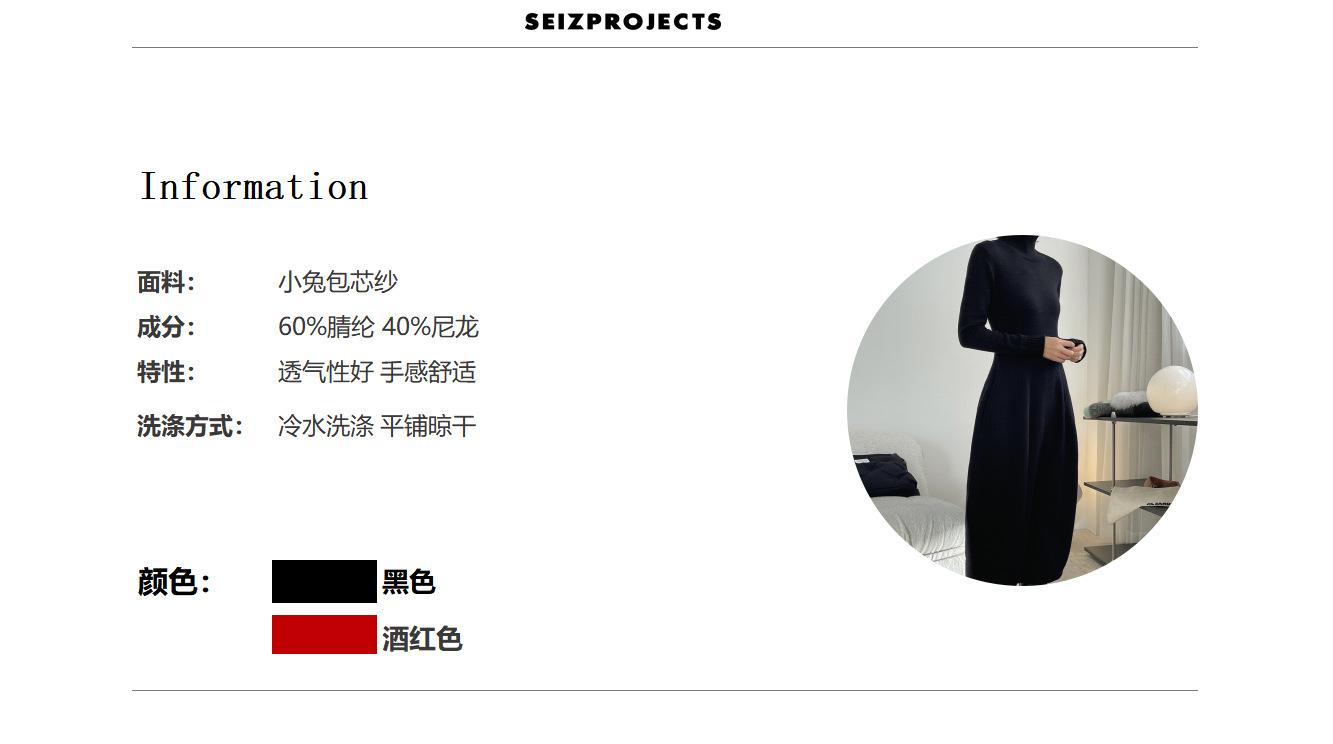Select the Information heading

(254, 187)
